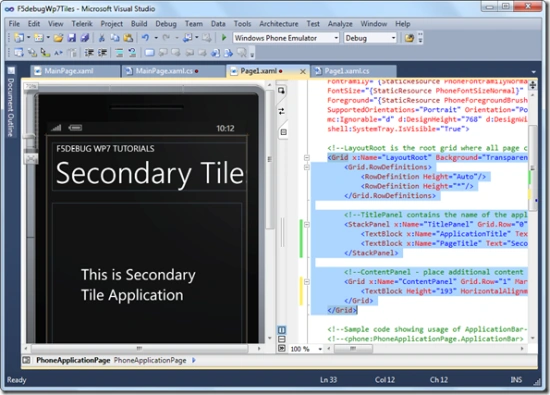This screenshot has width=550, height=395.
Task: Click the closing </Grid> tag line
Action: pos(342,310)
